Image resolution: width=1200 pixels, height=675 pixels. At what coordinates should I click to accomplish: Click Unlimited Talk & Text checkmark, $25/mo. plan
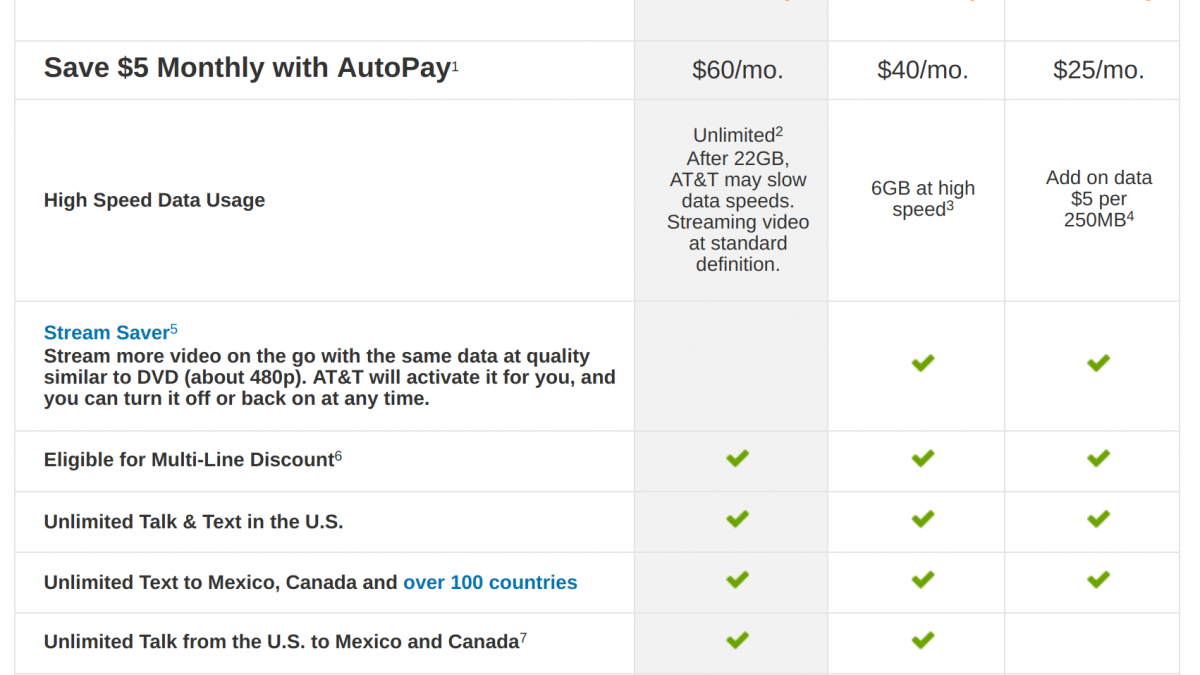tap(1098, 520)
